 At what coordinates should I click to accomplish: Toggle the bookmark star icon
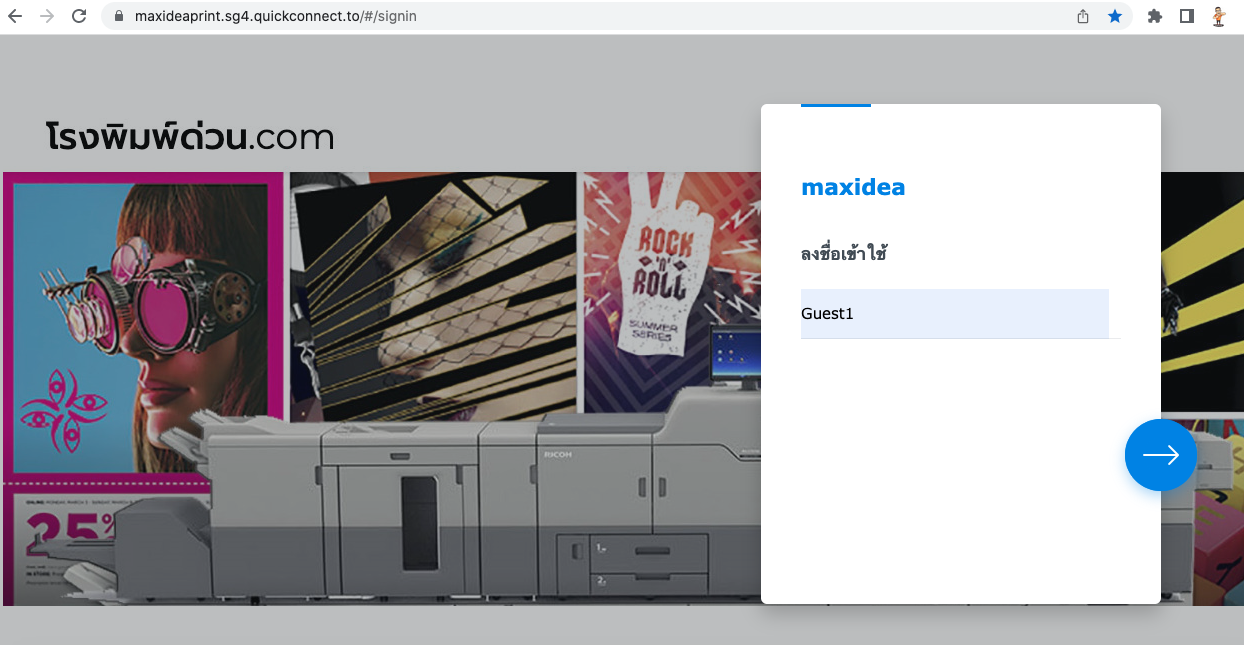tap(1114, 16)
